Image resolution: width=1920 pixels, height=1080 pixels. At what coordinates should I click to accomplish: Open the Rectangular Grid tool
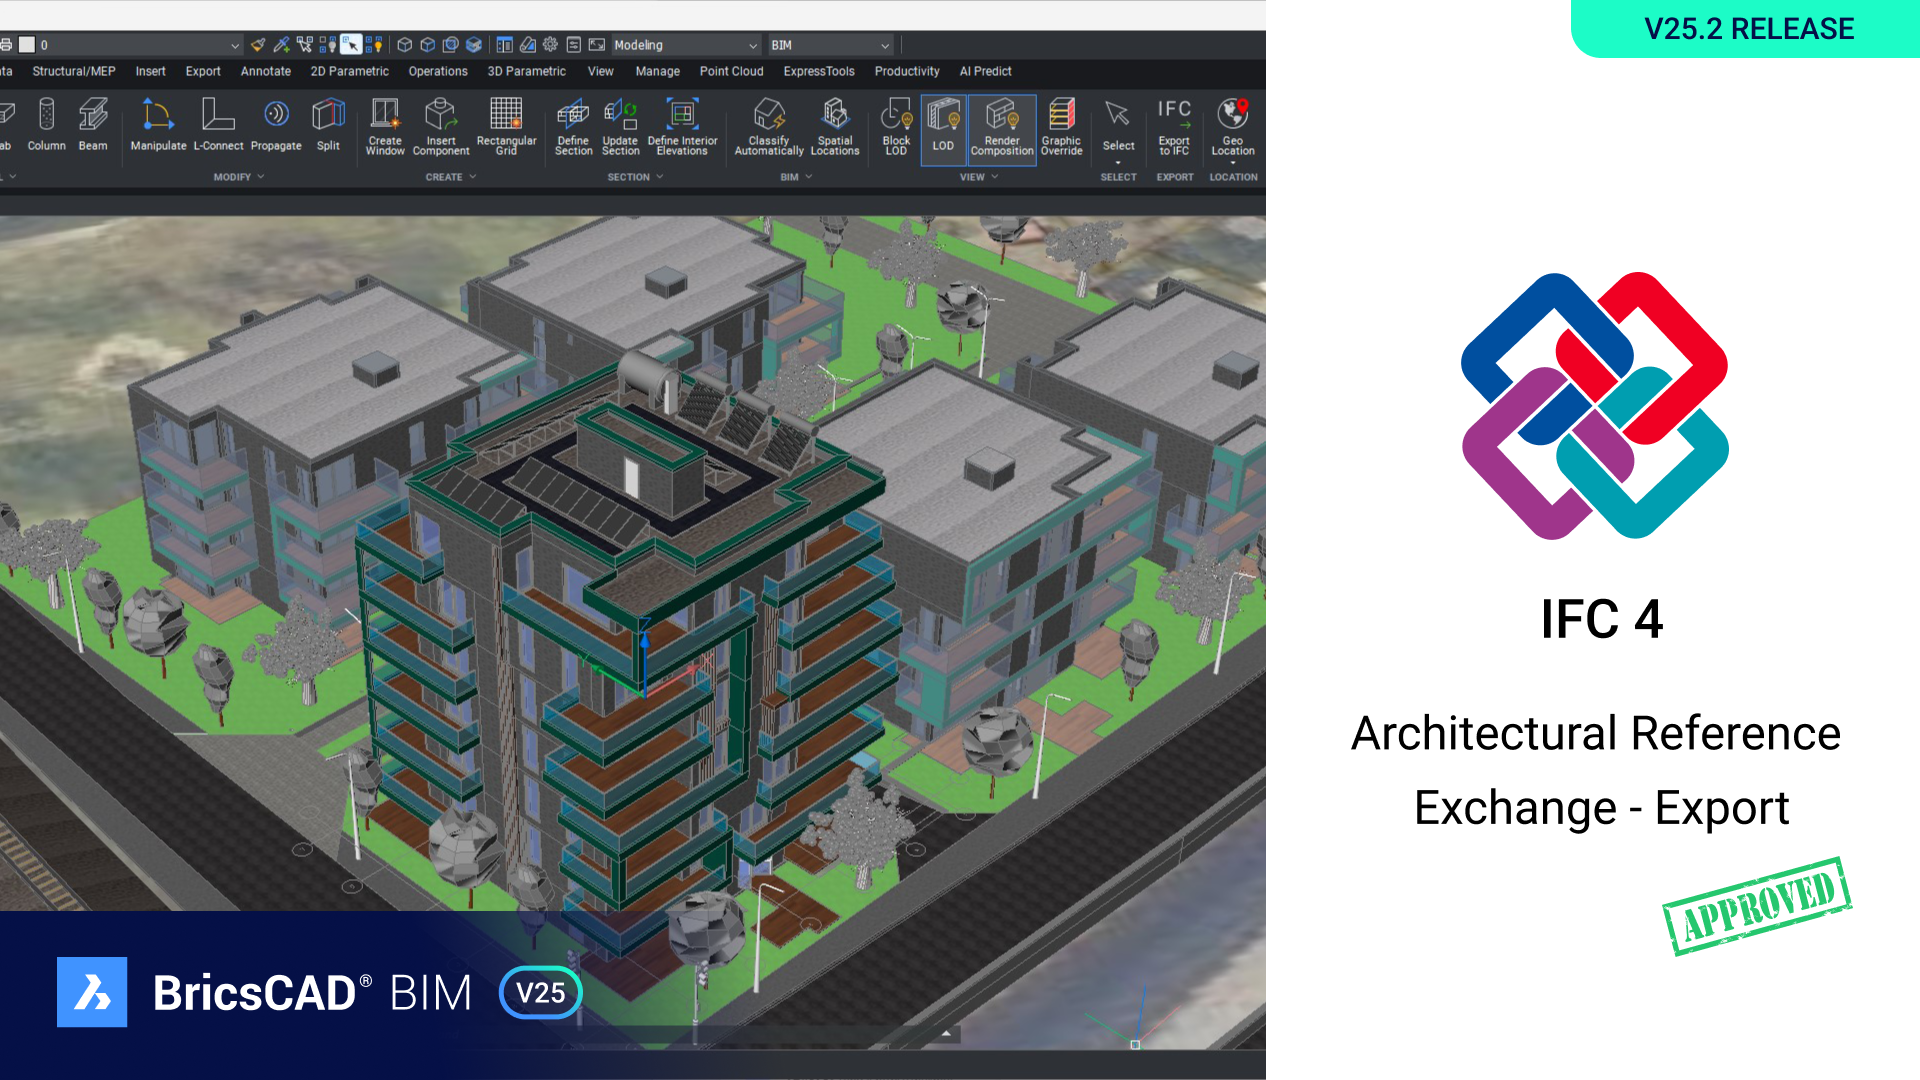pos(506,125)
